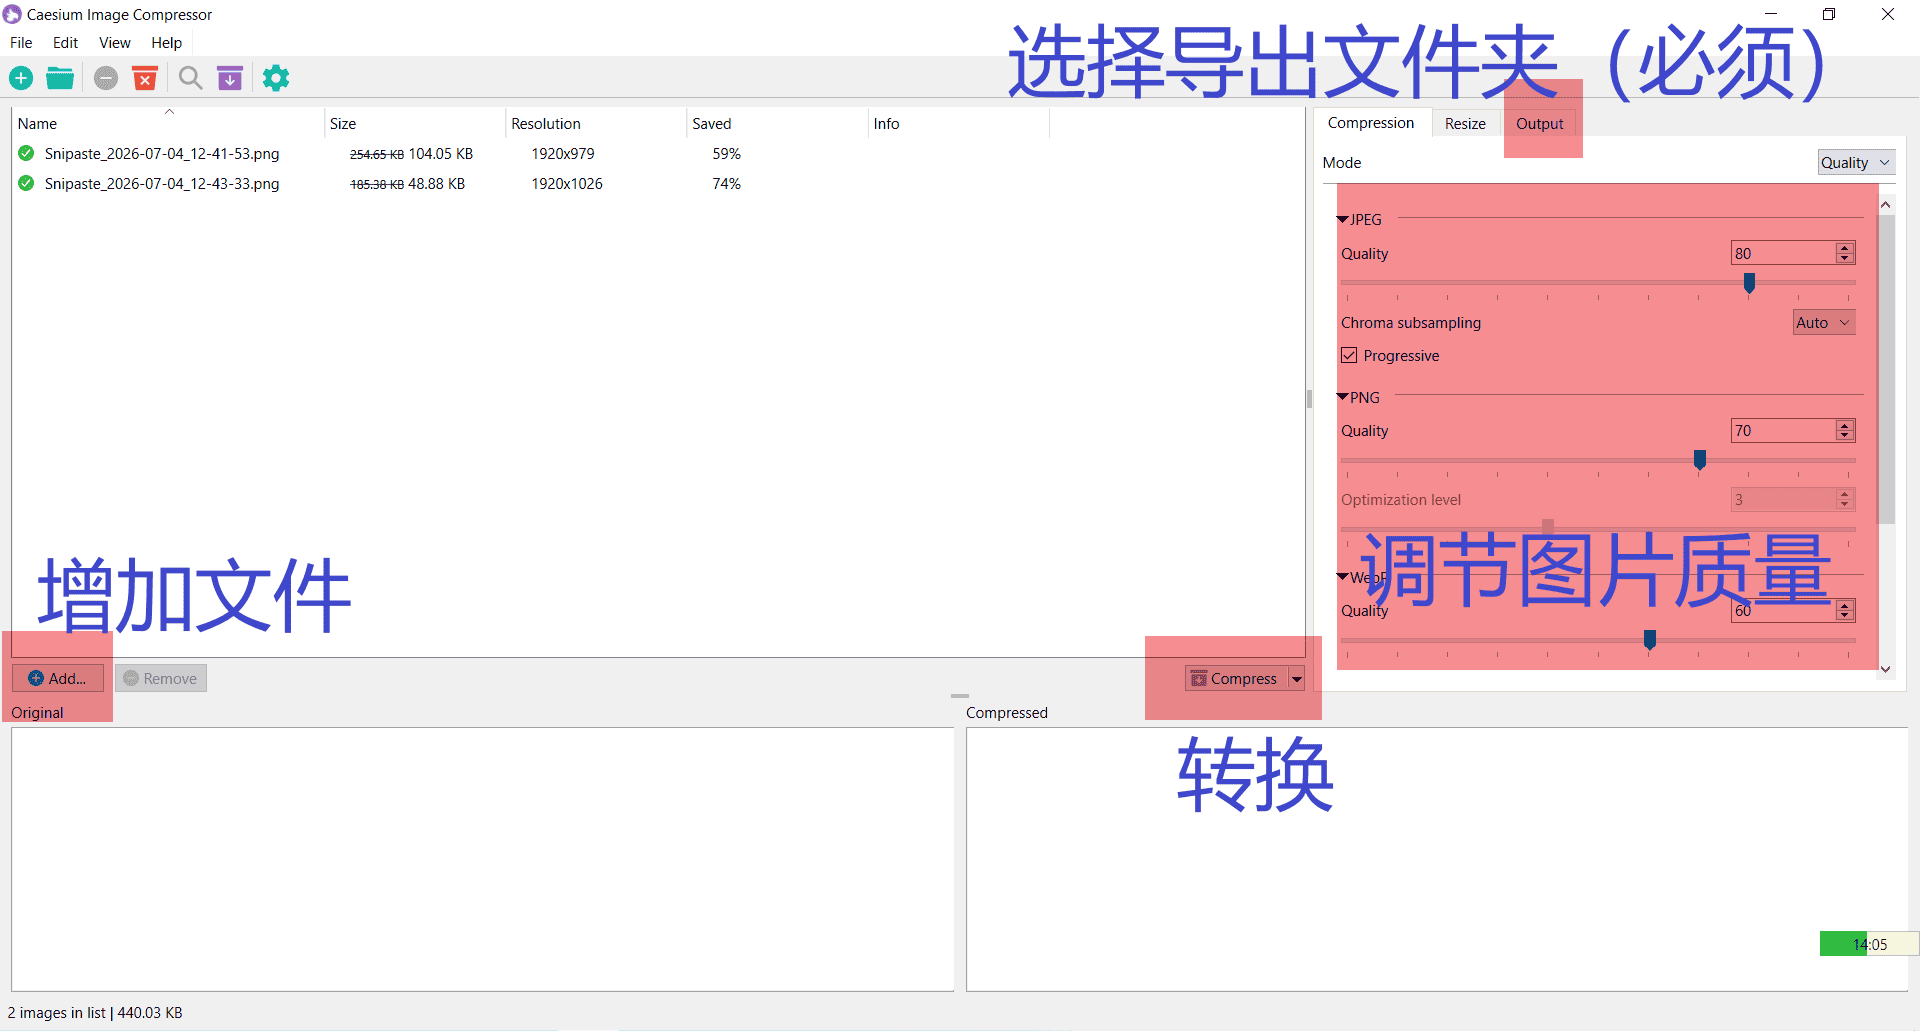The height and width of the screenshot is (1031, 1920).
Task: Click the Caesium app icon in the title bar
Action: click(x=12, y=14)
